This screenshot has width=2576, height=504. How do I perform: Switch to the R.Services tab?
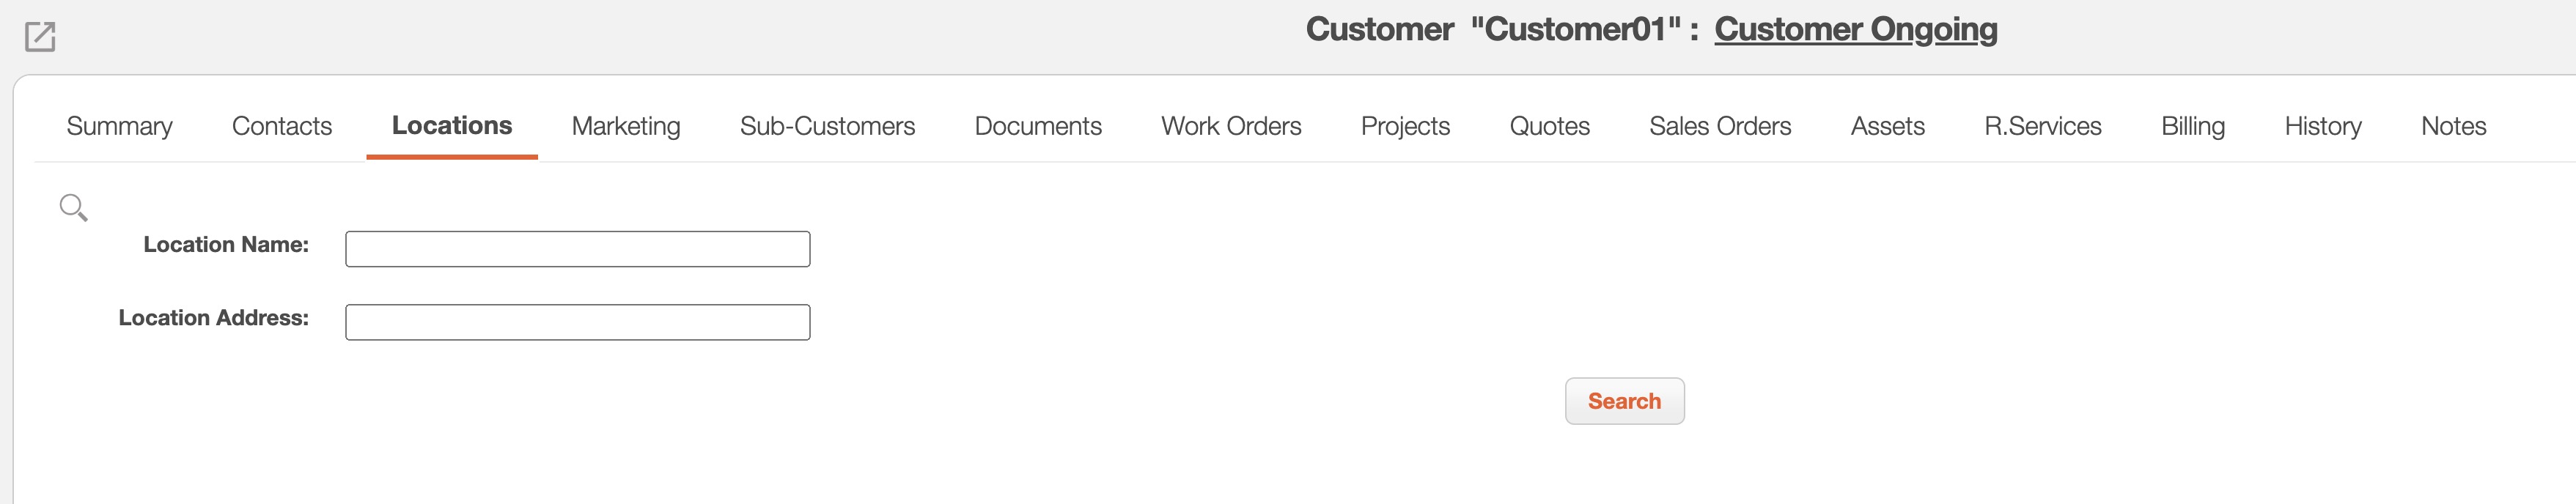(x=2043, y=126)
